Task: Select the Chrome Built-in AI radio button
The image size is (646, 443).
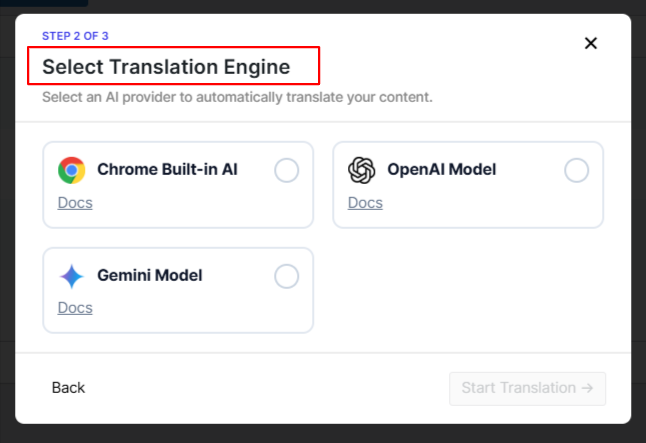Action: (x=286, y=171)
